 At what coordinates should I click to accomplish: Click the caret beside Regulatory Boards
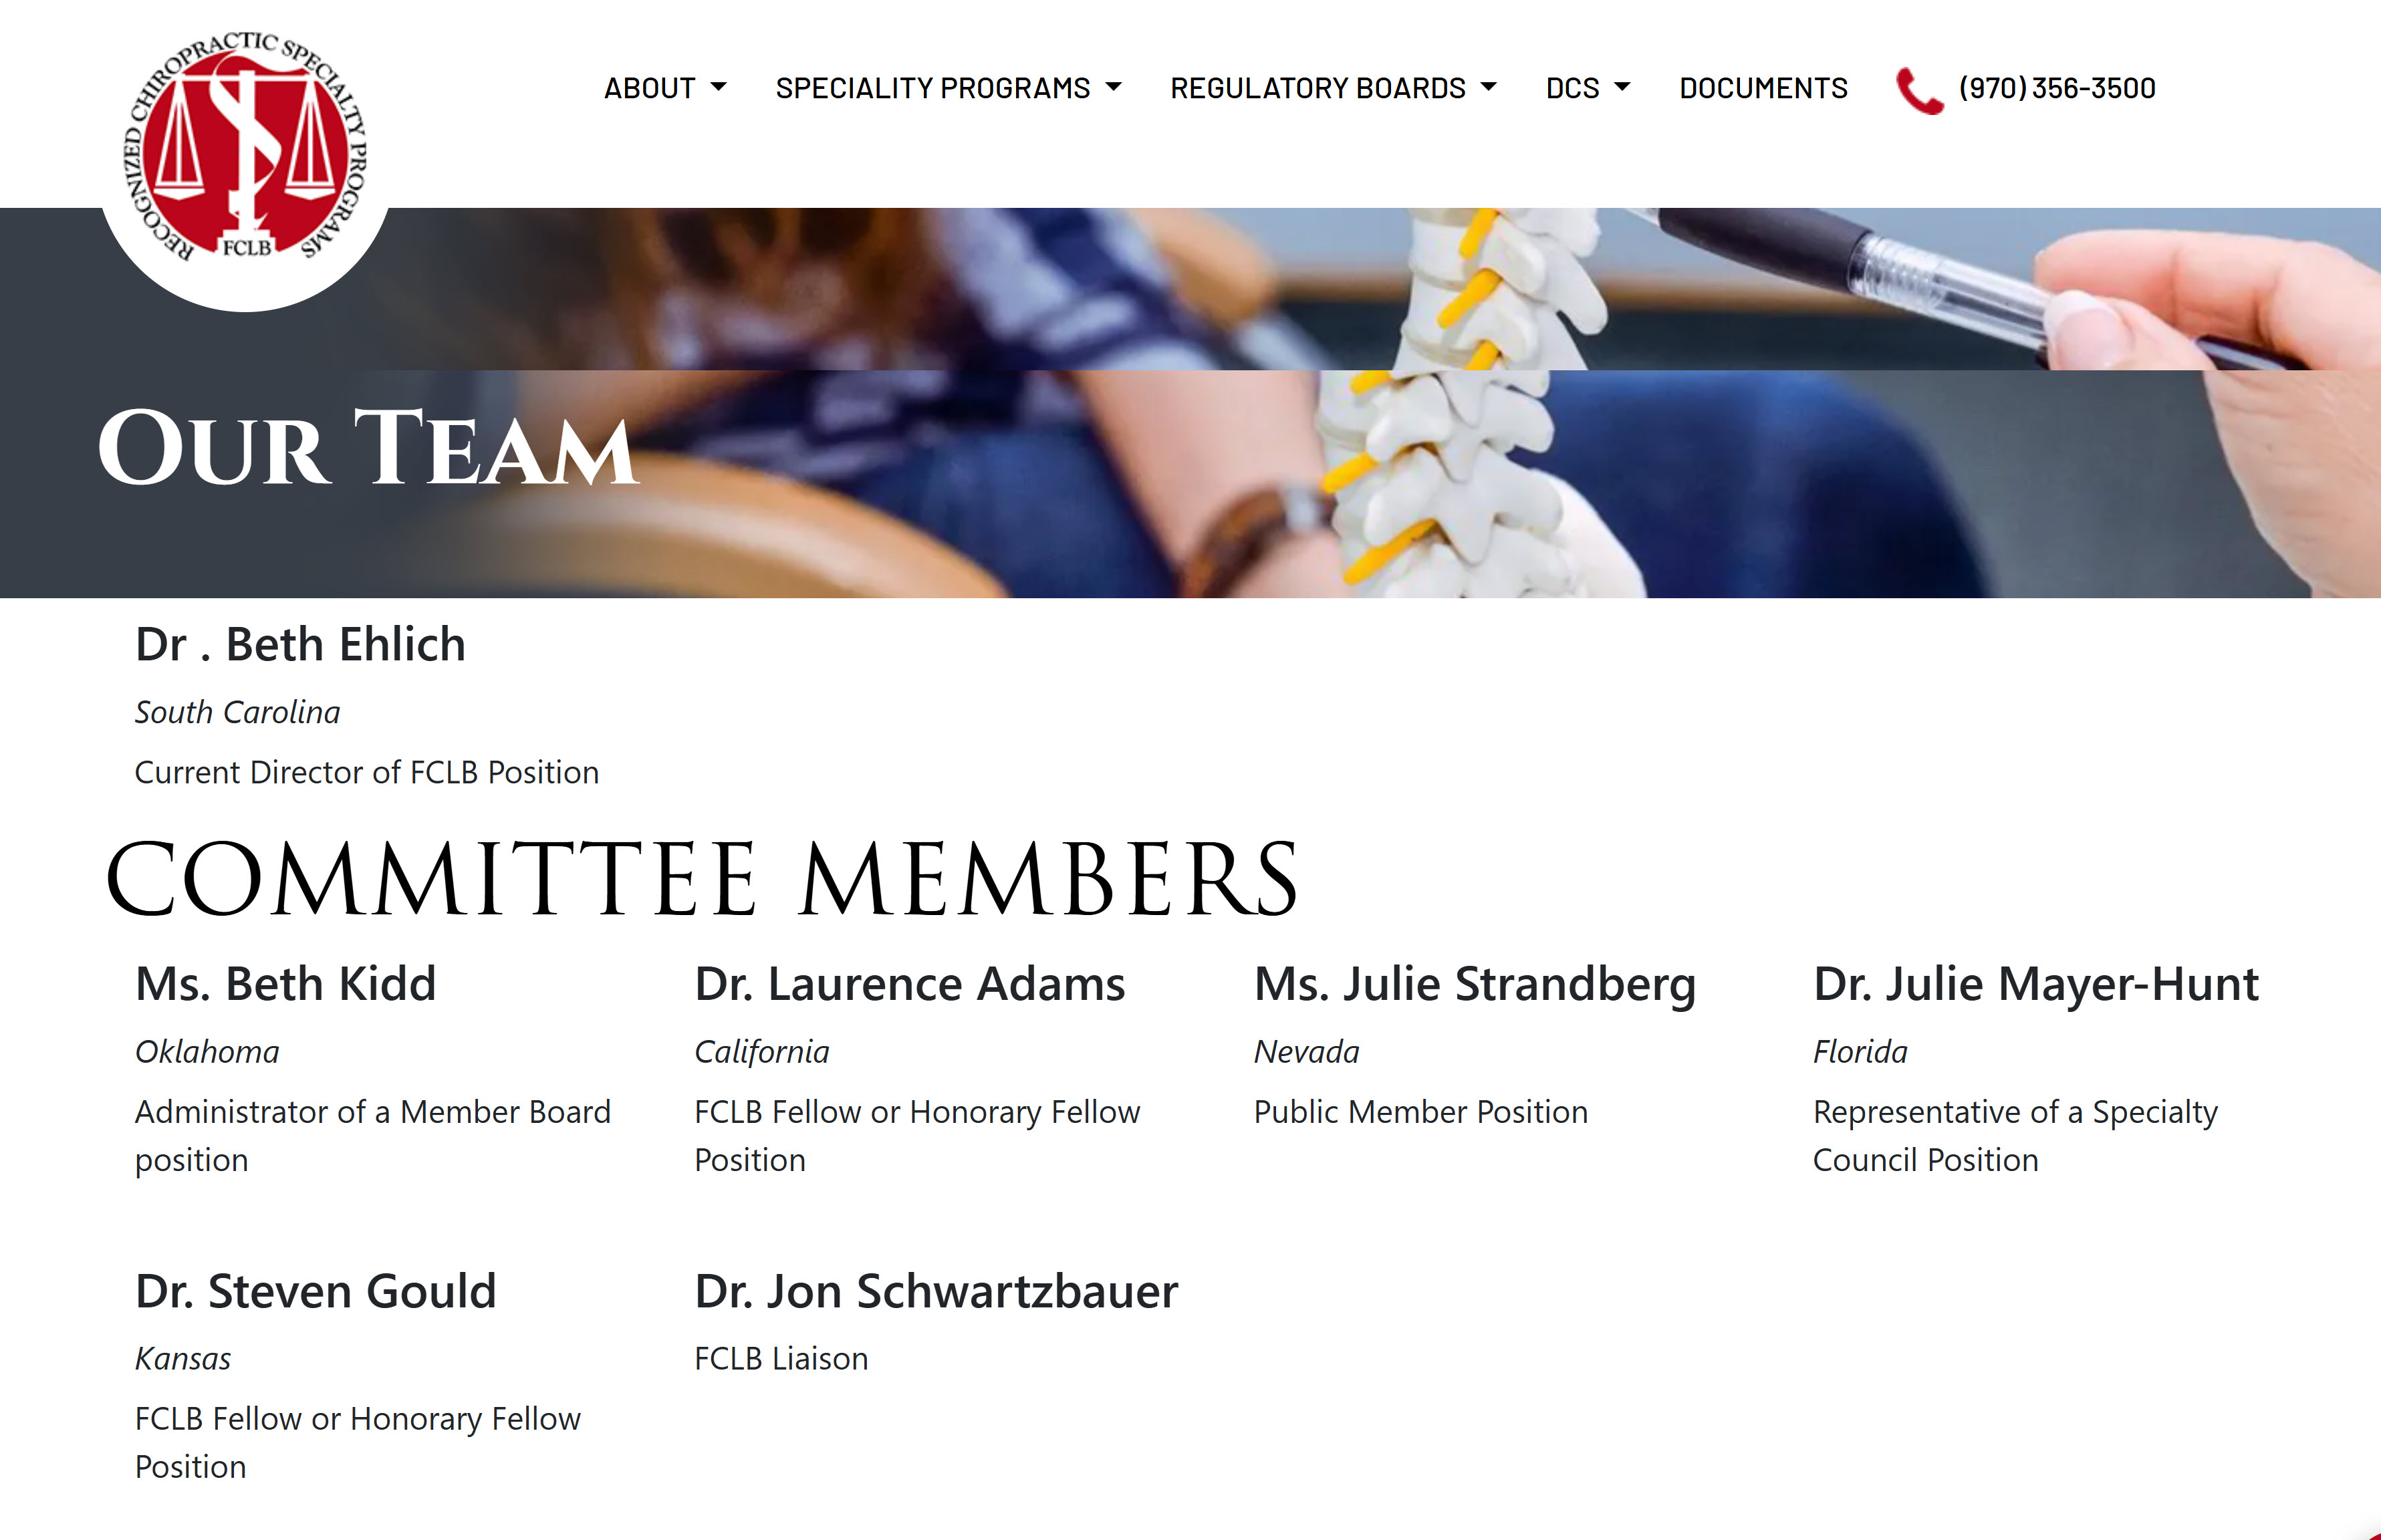[x=1488, y=88]
